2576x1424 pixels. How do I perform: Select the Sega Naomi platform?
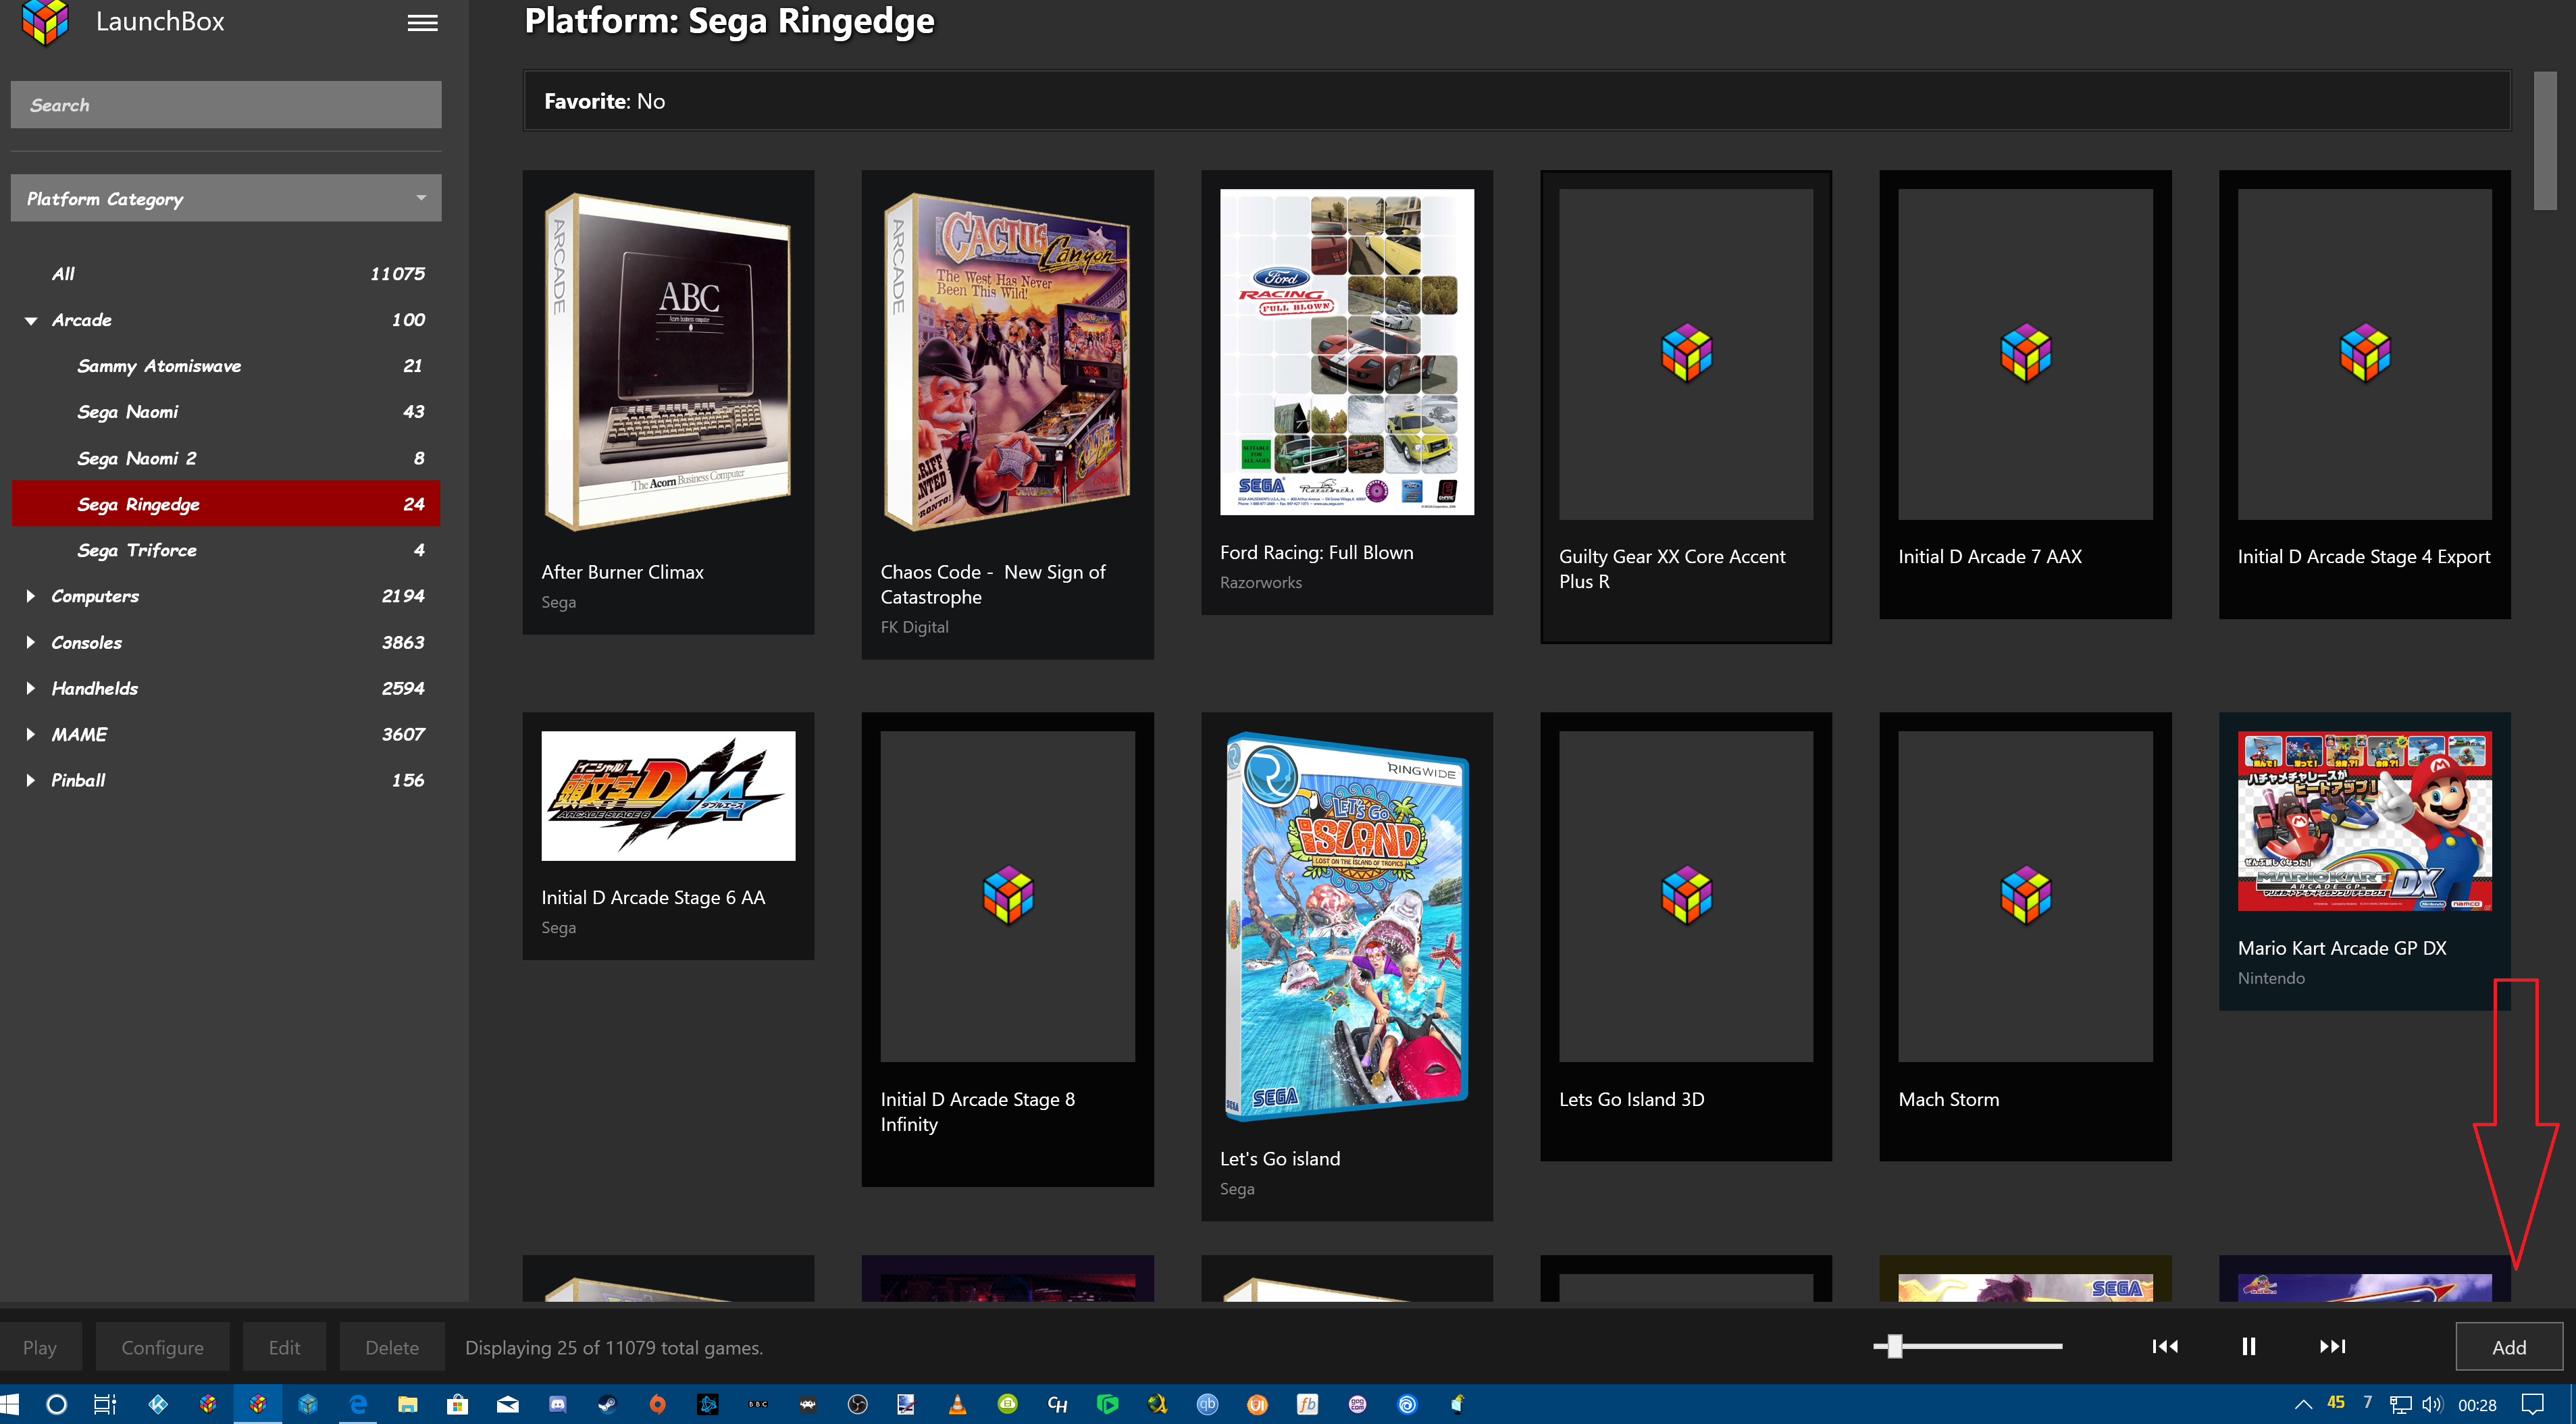click(x=226, y=412)
